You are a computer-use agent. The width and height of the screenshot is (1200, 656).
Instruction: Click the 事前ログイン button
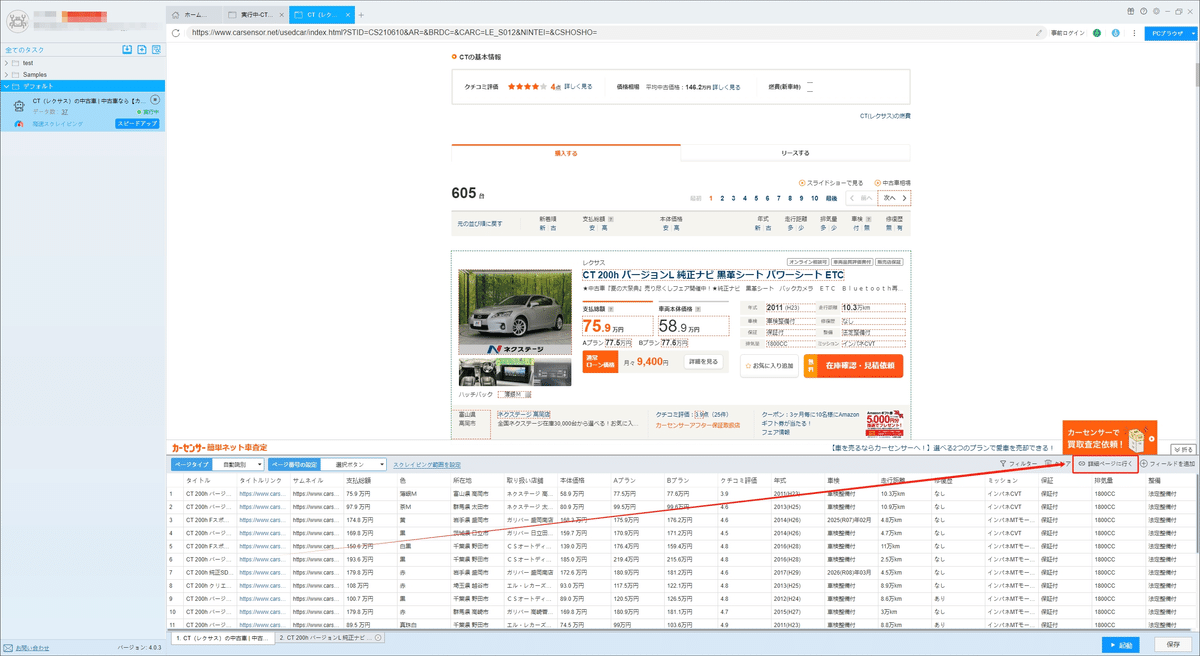[x=1068, y=32]
